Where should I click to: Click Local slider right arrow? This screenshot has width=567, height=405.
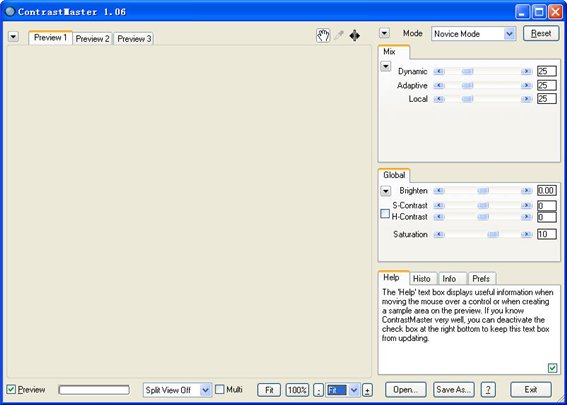tap(526, 99)
